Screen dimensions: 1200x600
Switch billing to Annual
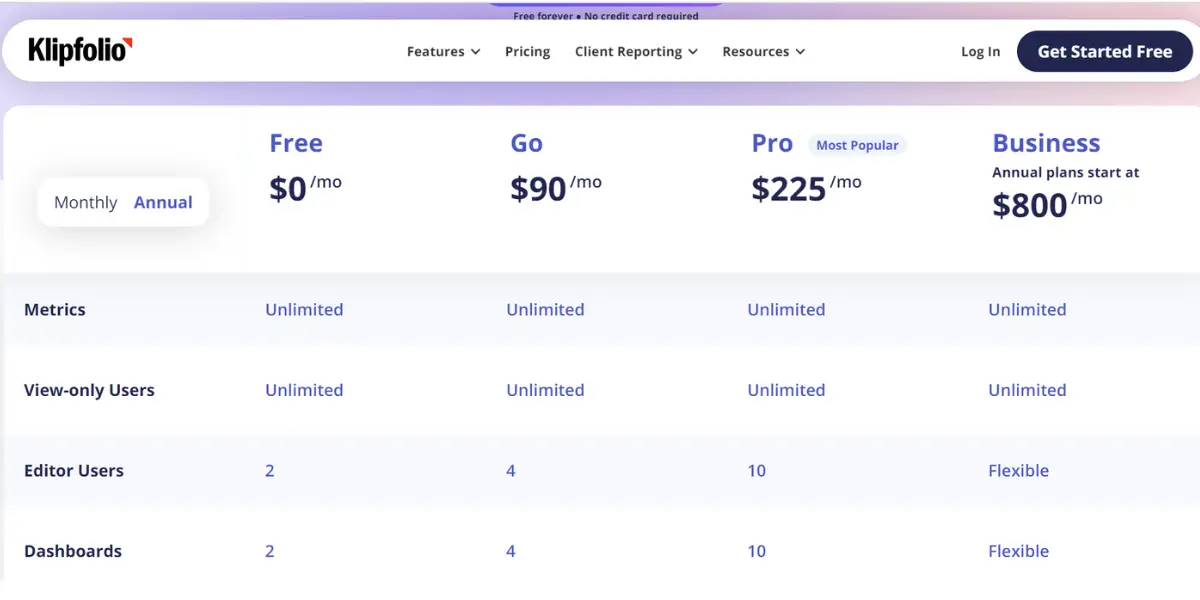[163, 202]
